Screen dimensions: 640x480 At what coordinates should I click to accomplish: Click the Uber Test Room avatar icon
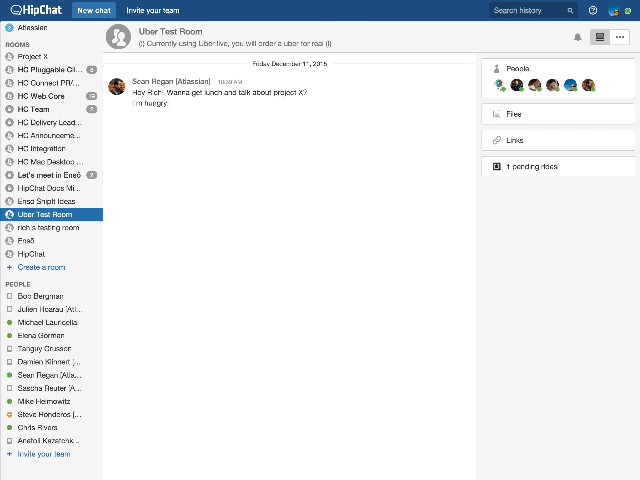click(119, 37)
